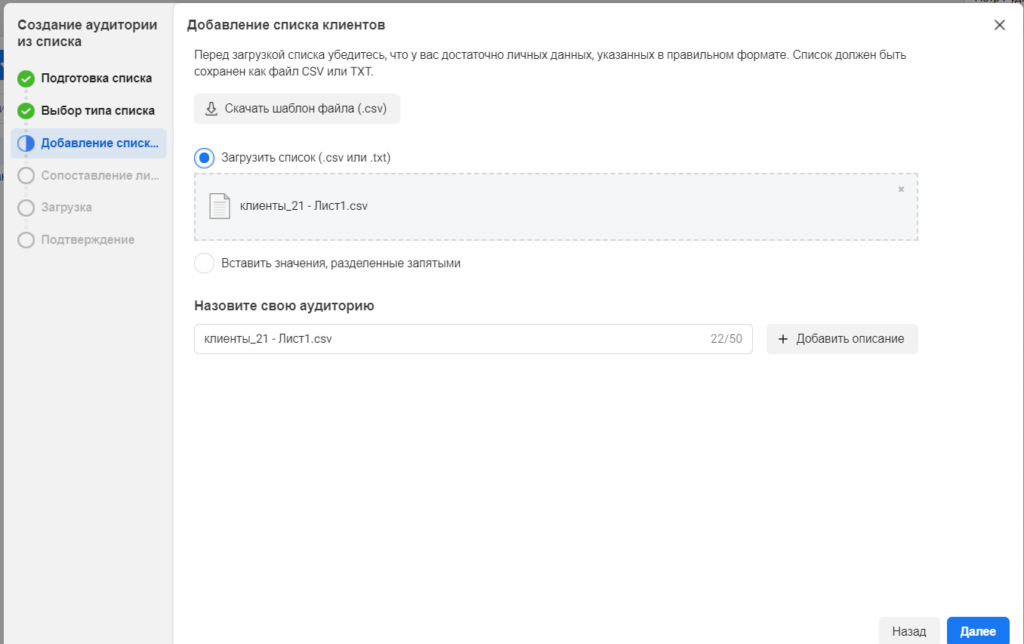This screenshot has width=1024, height=644.
Task: Open the Добавление списка step
Action: point(89,143)
